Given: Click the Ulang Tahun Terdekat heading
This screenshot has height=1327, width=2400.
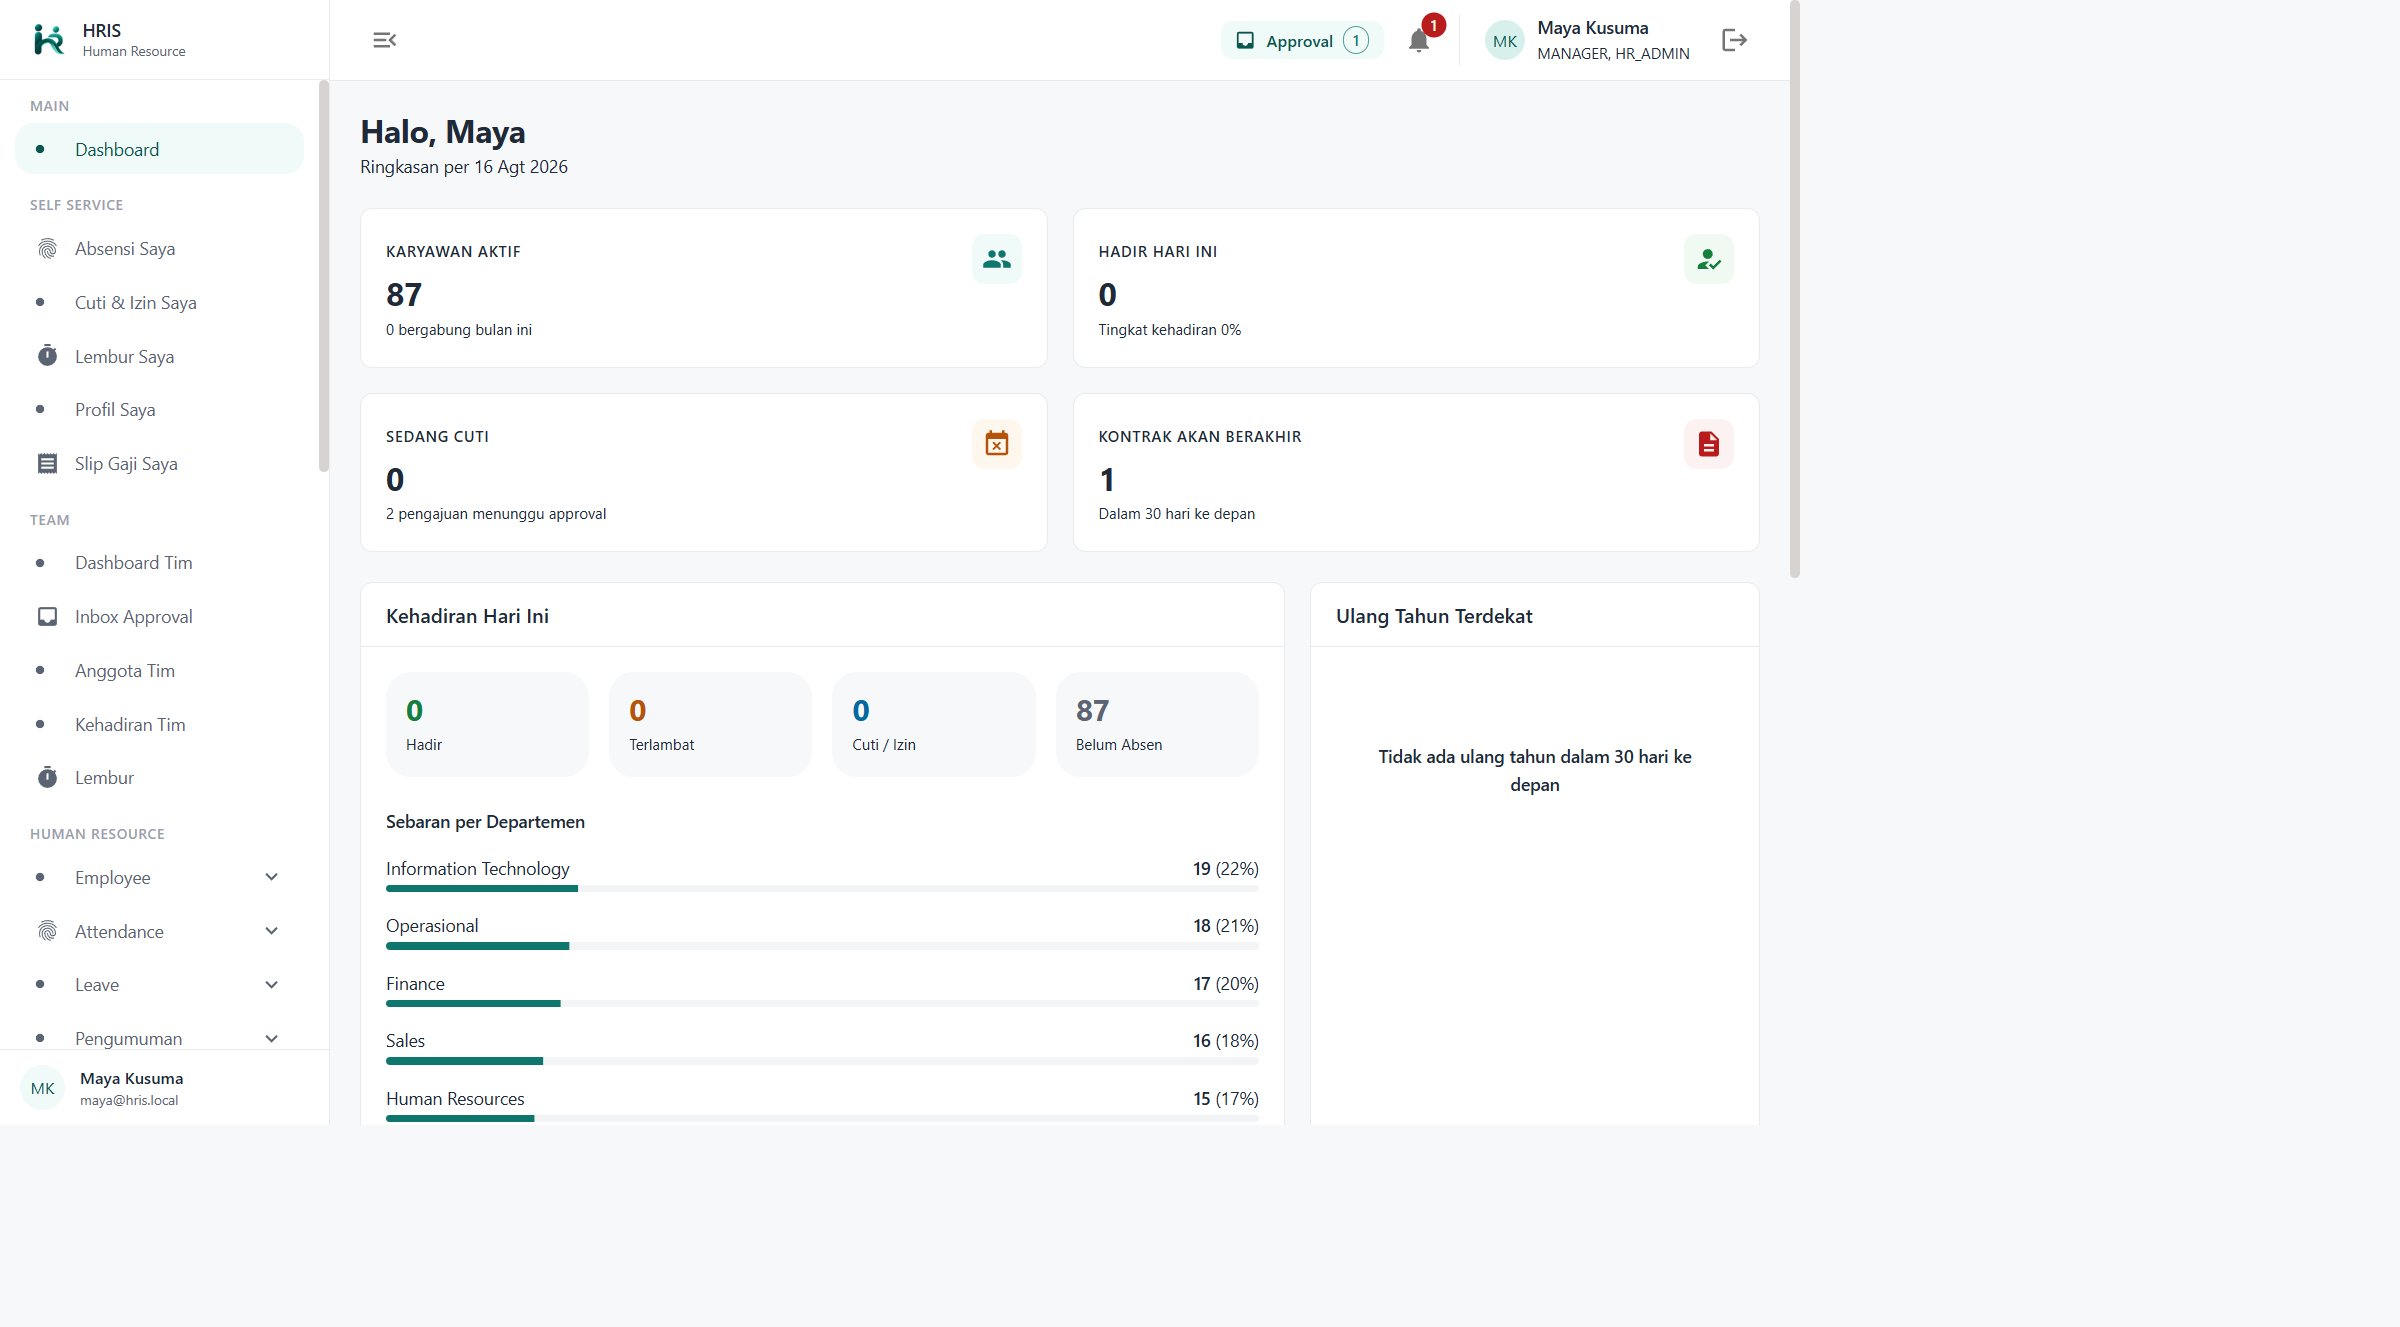Looking at the screenshot, I should (1434, 616).
